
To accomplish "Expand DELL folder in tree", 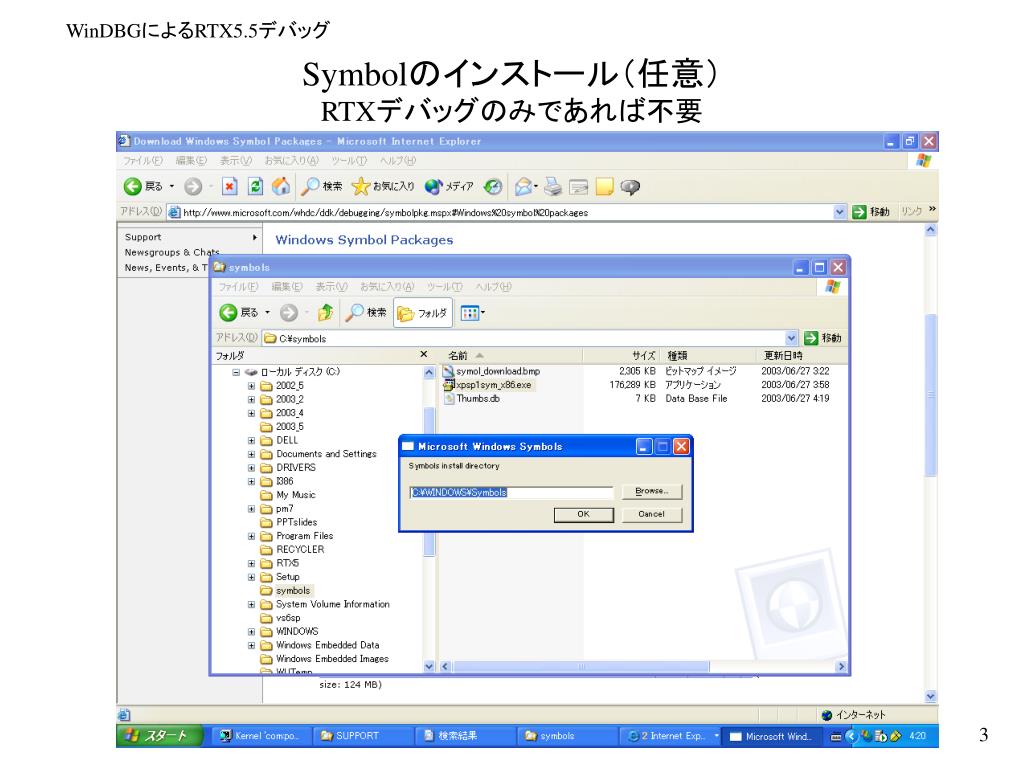I will point(251,441).
